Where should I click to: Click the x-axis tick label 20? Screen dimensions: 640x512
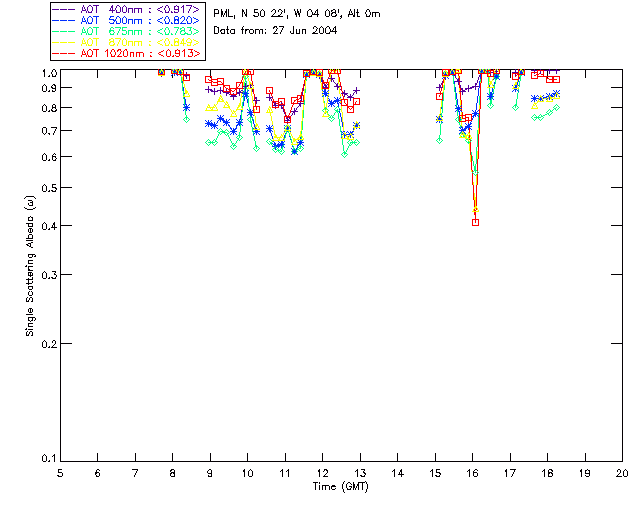click(622, 473)
